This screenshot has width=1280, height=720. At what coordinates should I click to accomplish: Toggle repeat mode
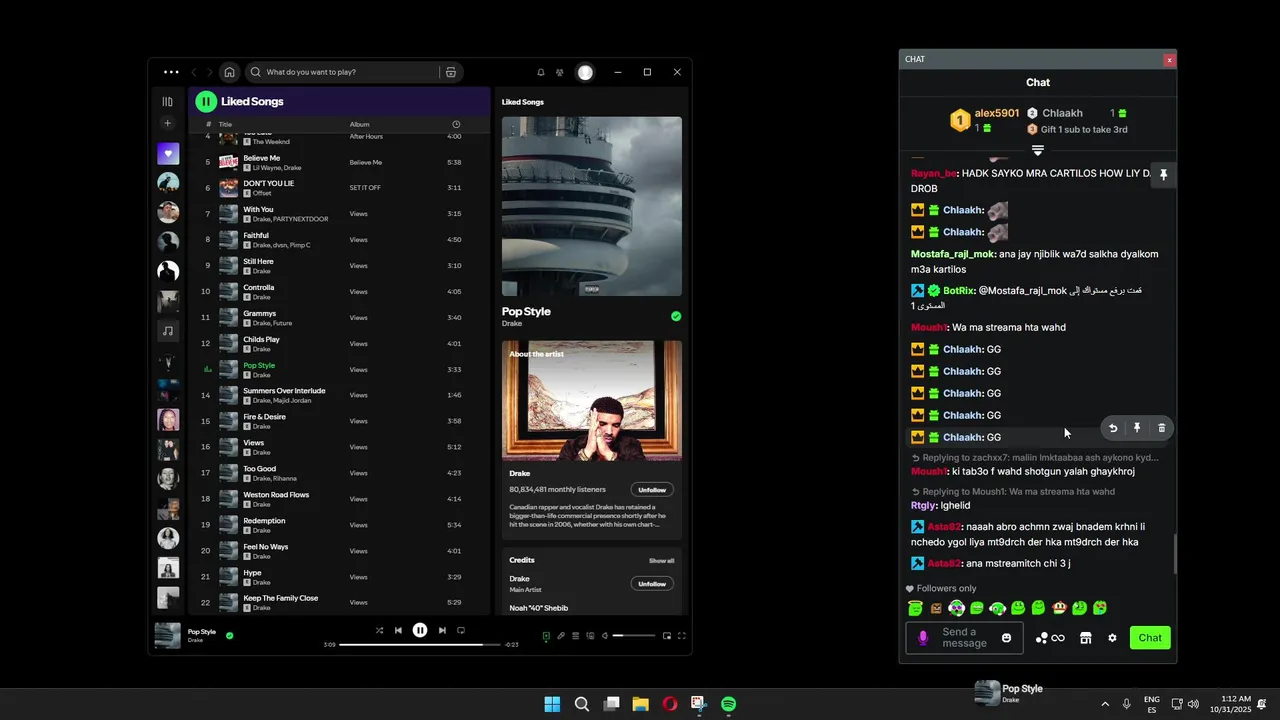click(x=461, y=630)
